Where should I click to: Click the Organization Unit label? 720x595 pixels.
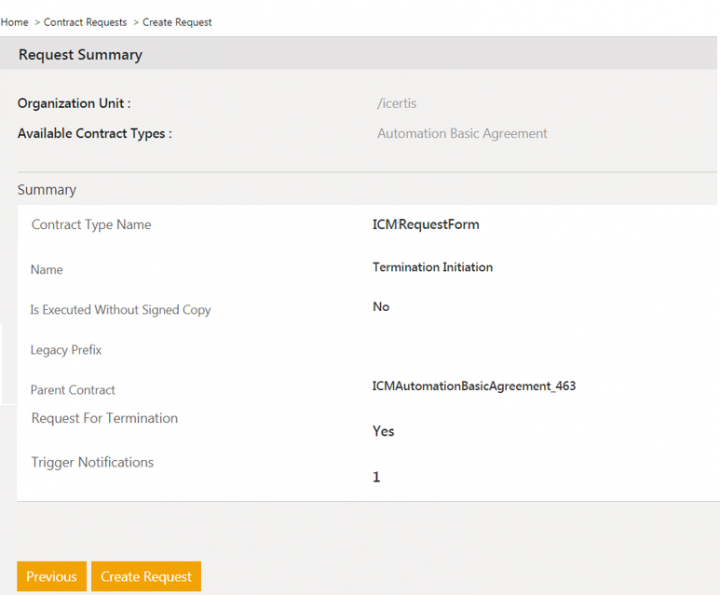pyautogui.click(x=74, y=103)
